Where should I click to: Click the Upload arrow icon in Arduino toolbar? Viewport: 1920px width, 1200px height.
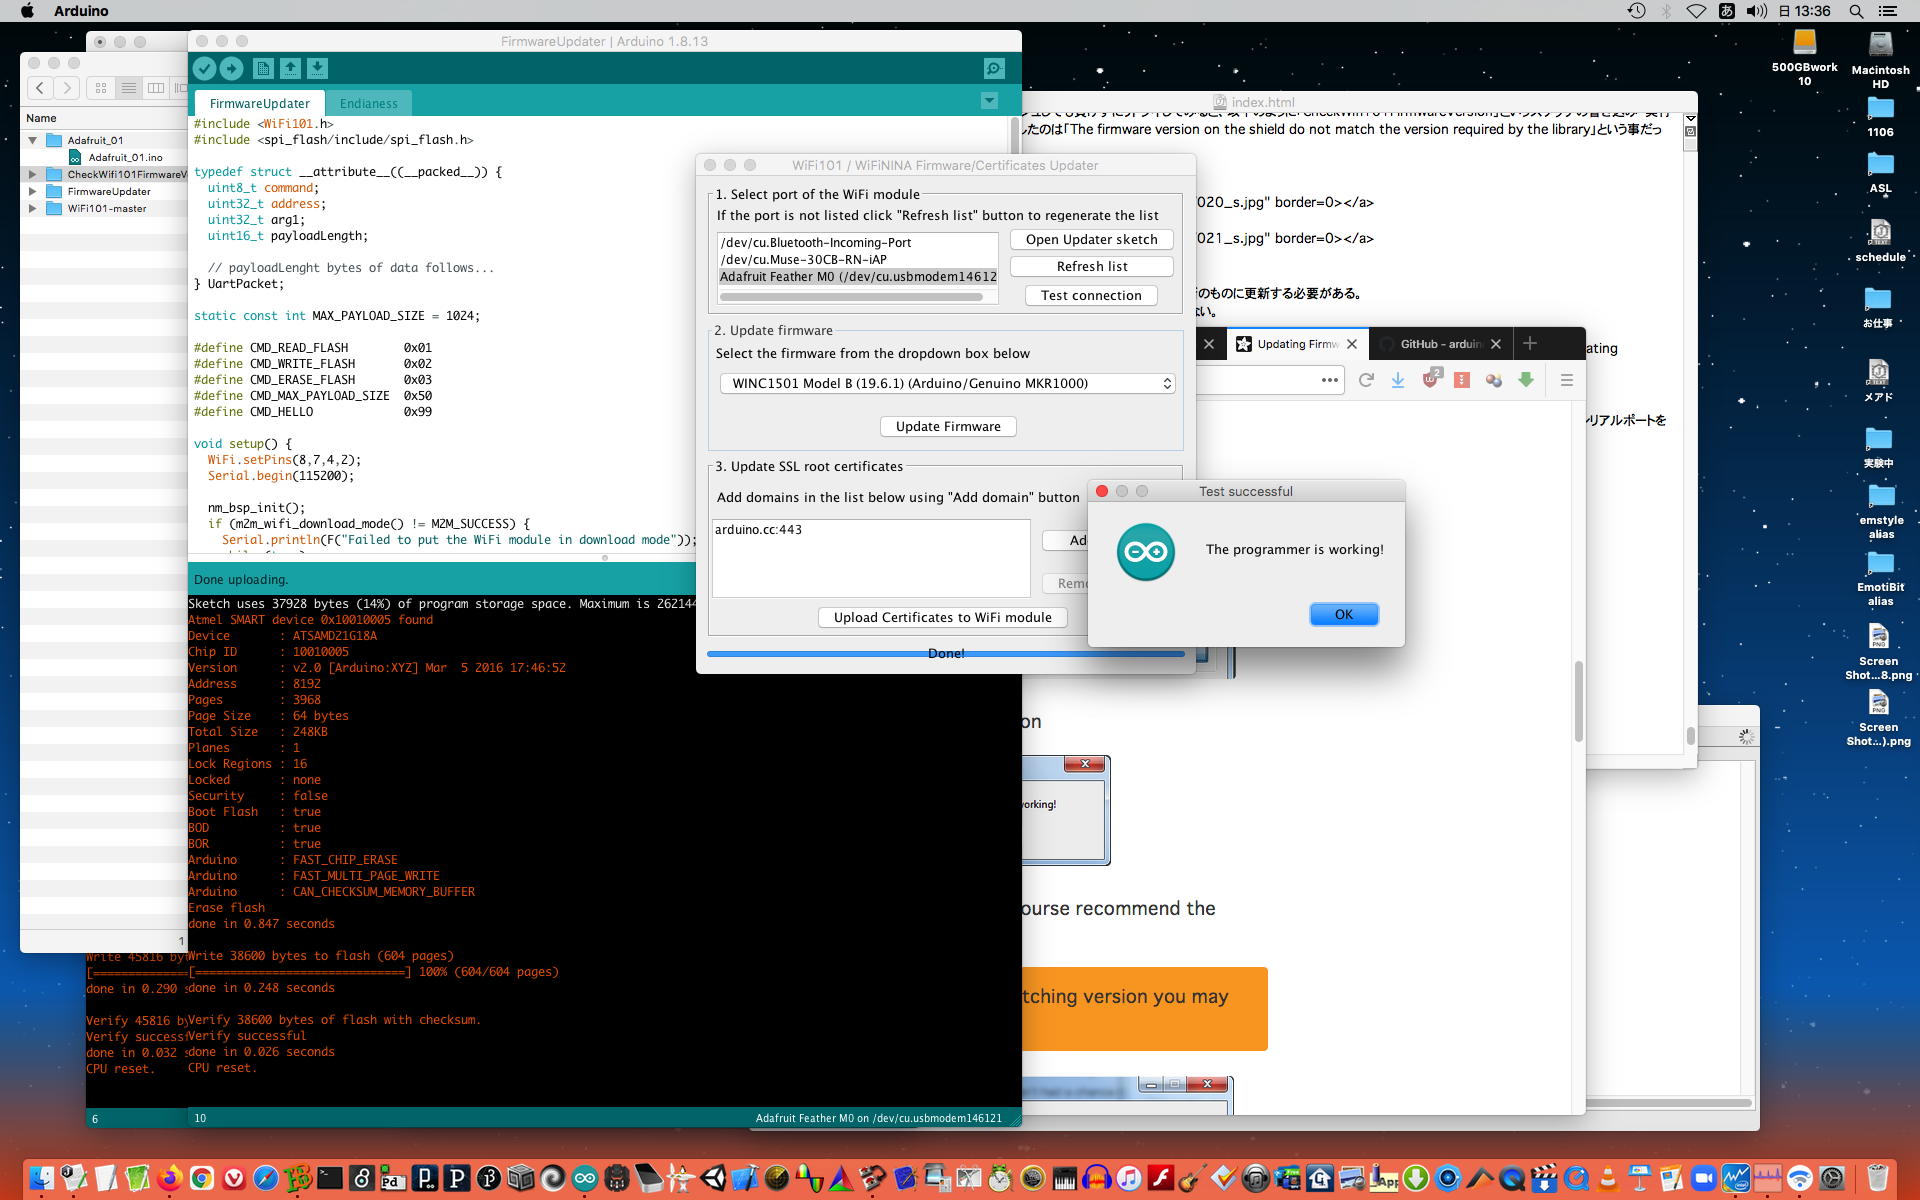point(231,68)
